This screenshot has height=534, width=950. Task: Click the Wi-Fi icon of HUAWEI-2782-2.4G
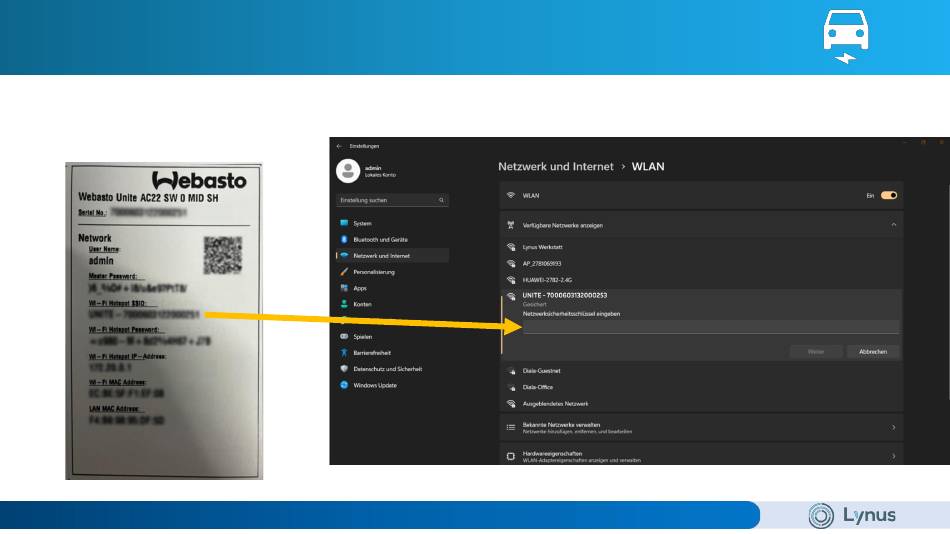(511, 280)
